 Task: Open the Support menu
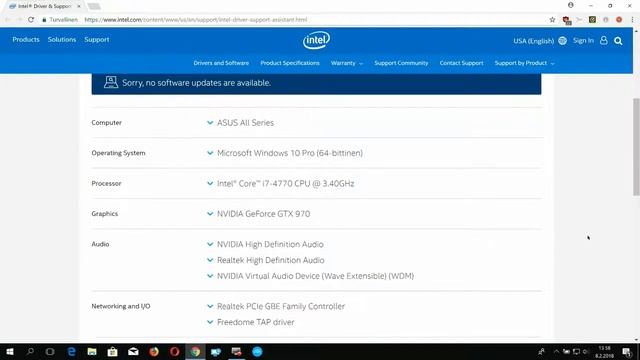(x=97, y=40)
